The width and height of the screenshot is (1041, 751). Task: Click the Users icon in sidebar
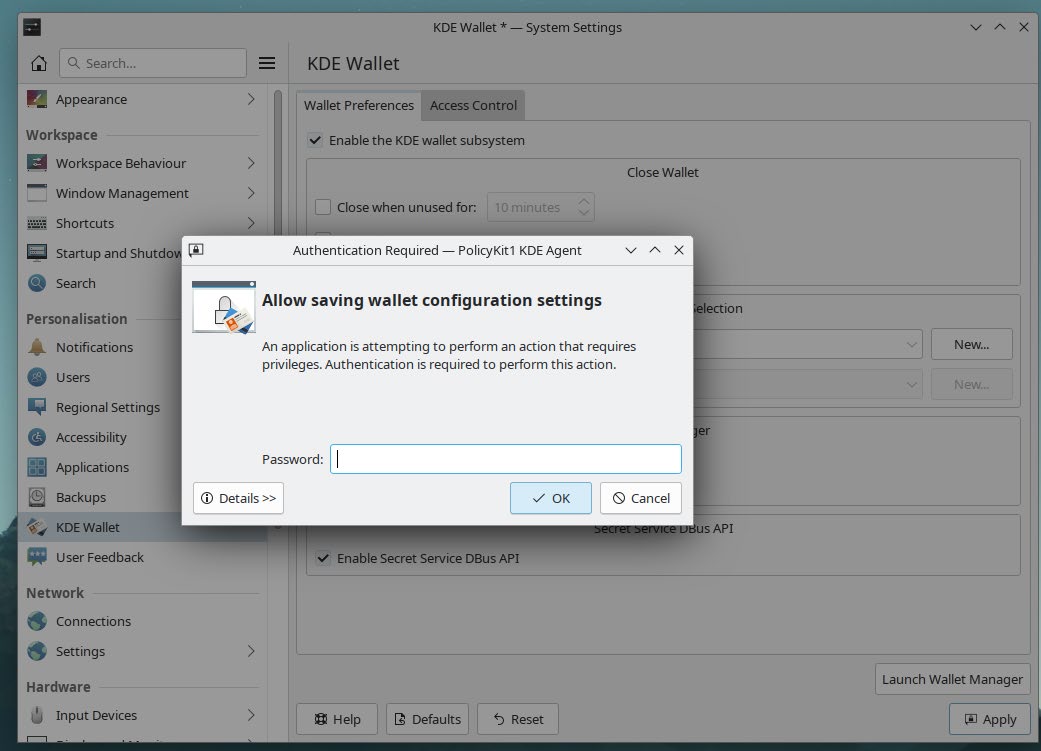[37, 377]
